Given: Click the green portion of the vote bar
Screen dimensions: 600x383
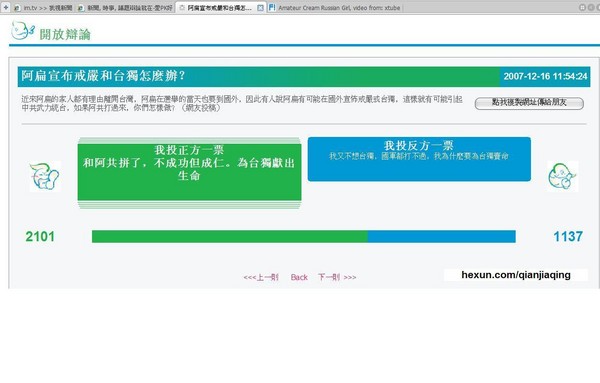Looking at the screenshot, I should pos(230,236).
